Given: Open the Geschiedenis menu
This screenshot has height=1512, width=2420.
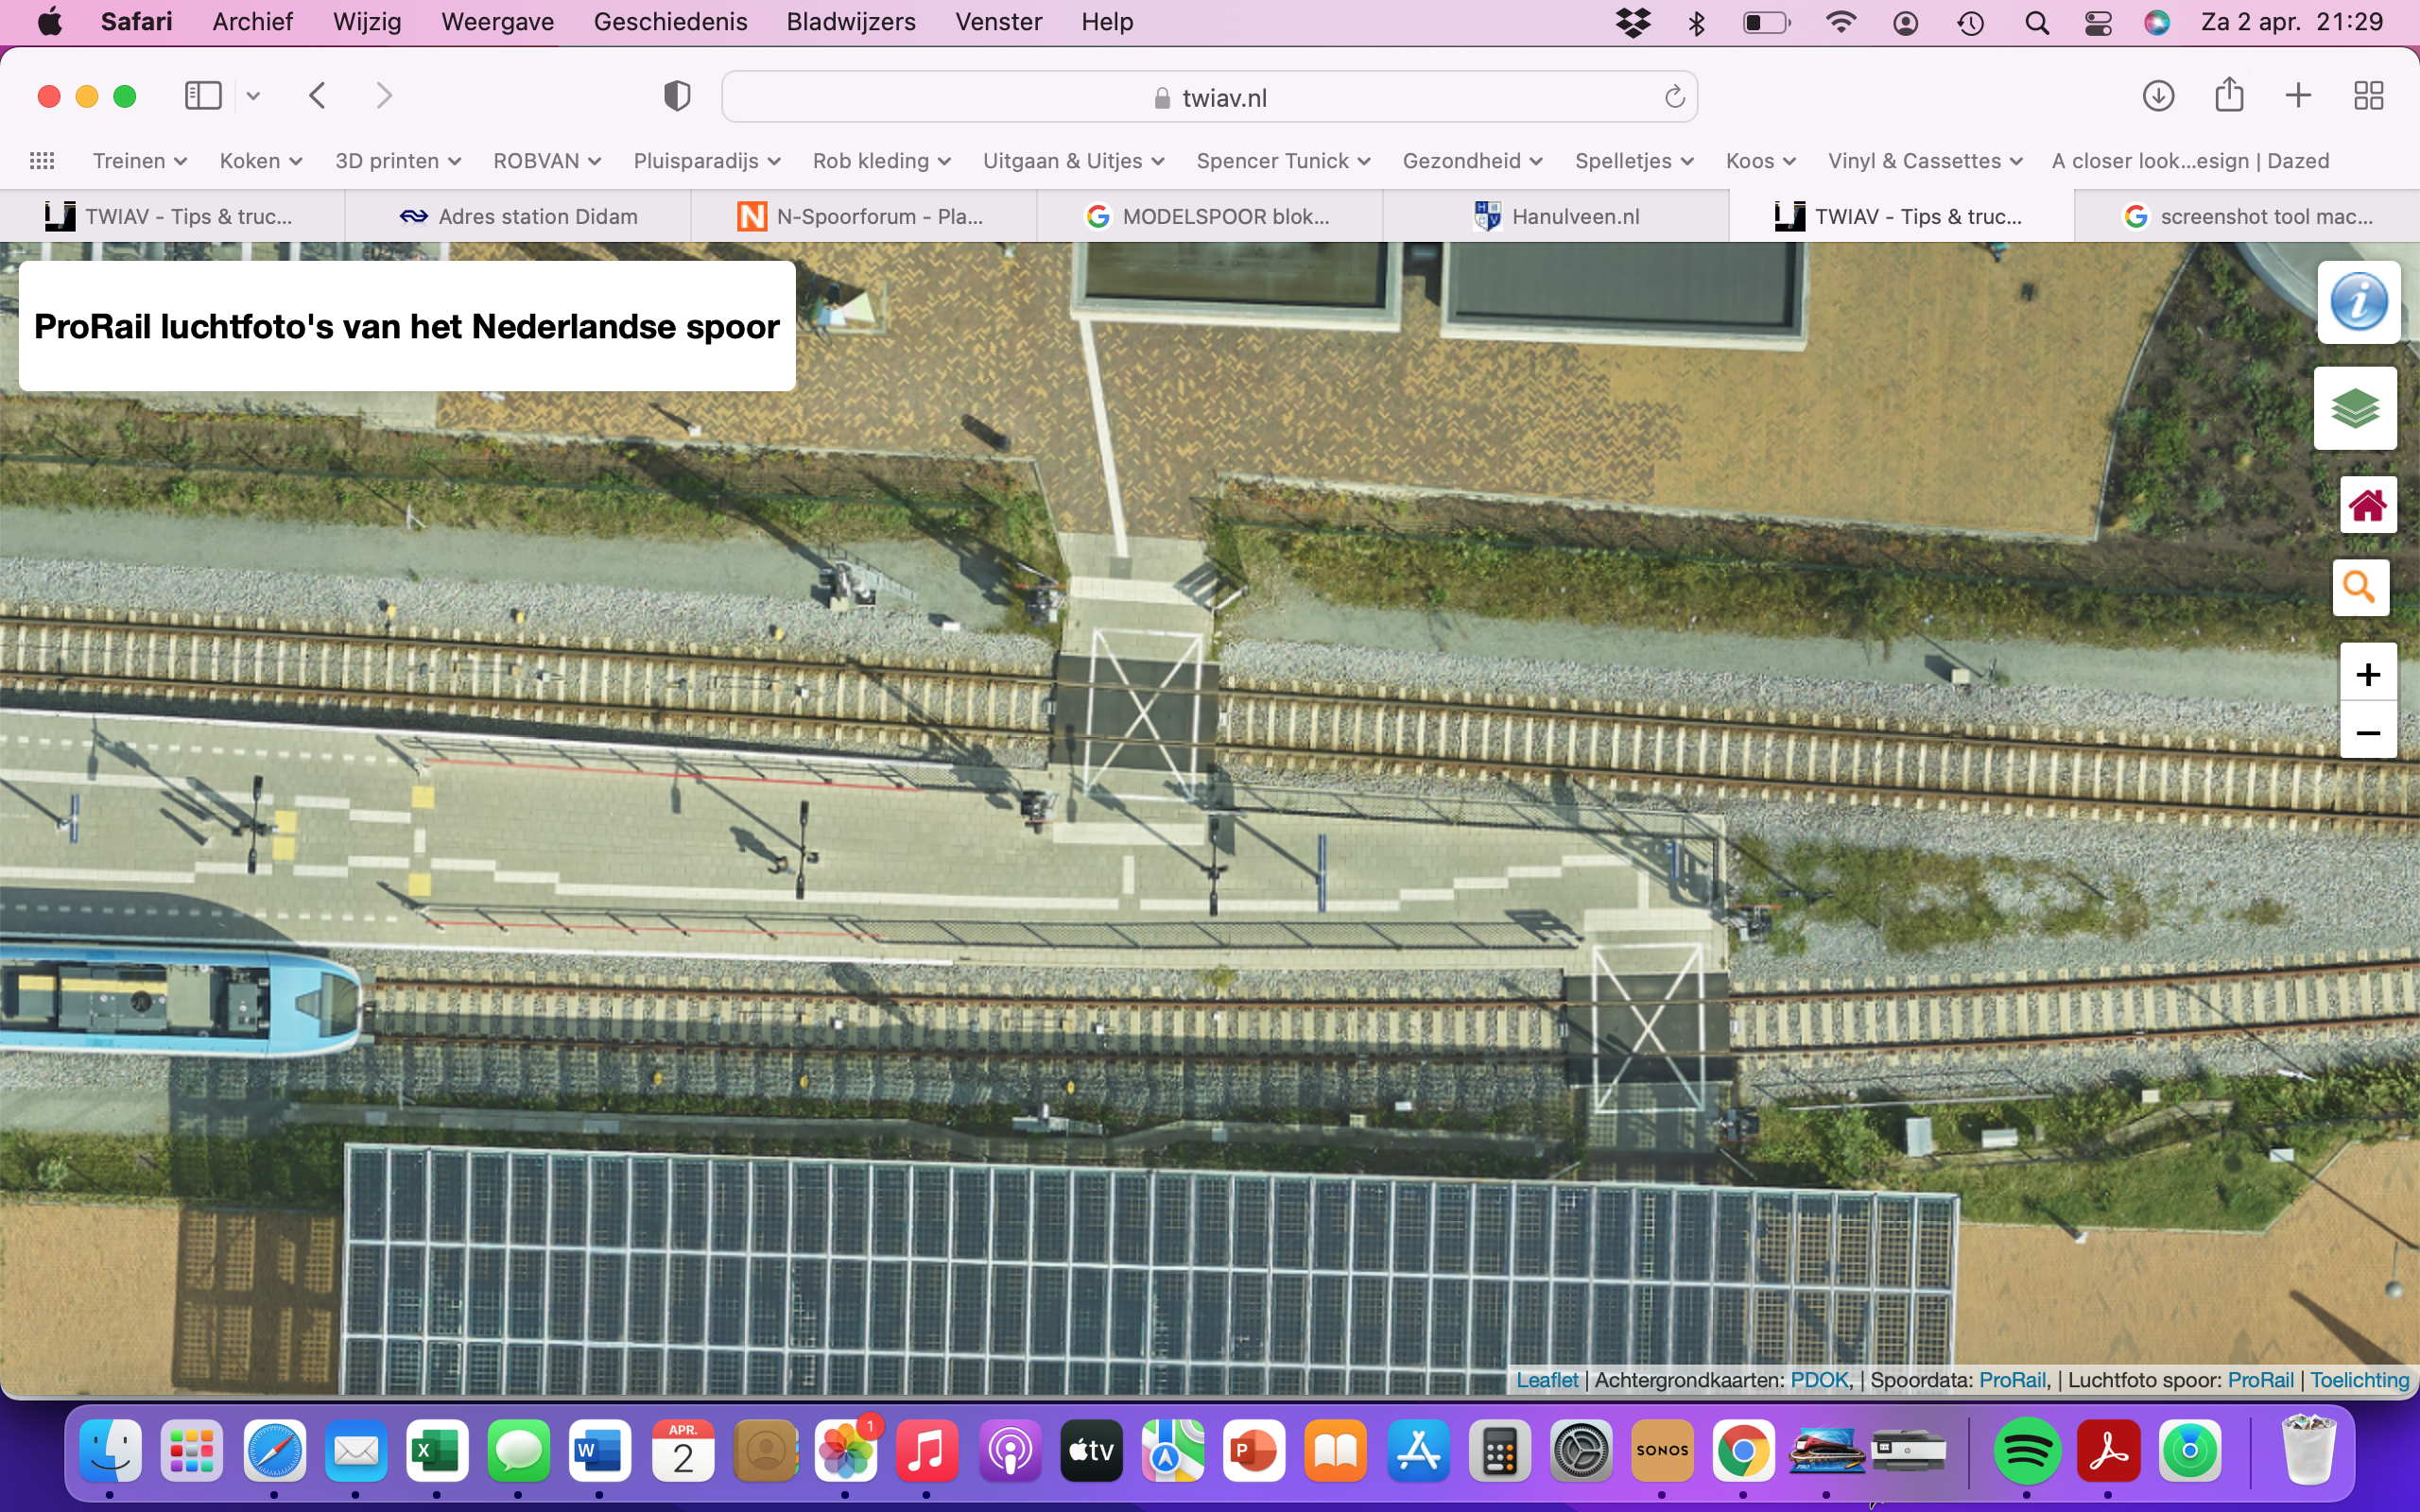Looking at the screenshot, I should click(x=670, y=22).
